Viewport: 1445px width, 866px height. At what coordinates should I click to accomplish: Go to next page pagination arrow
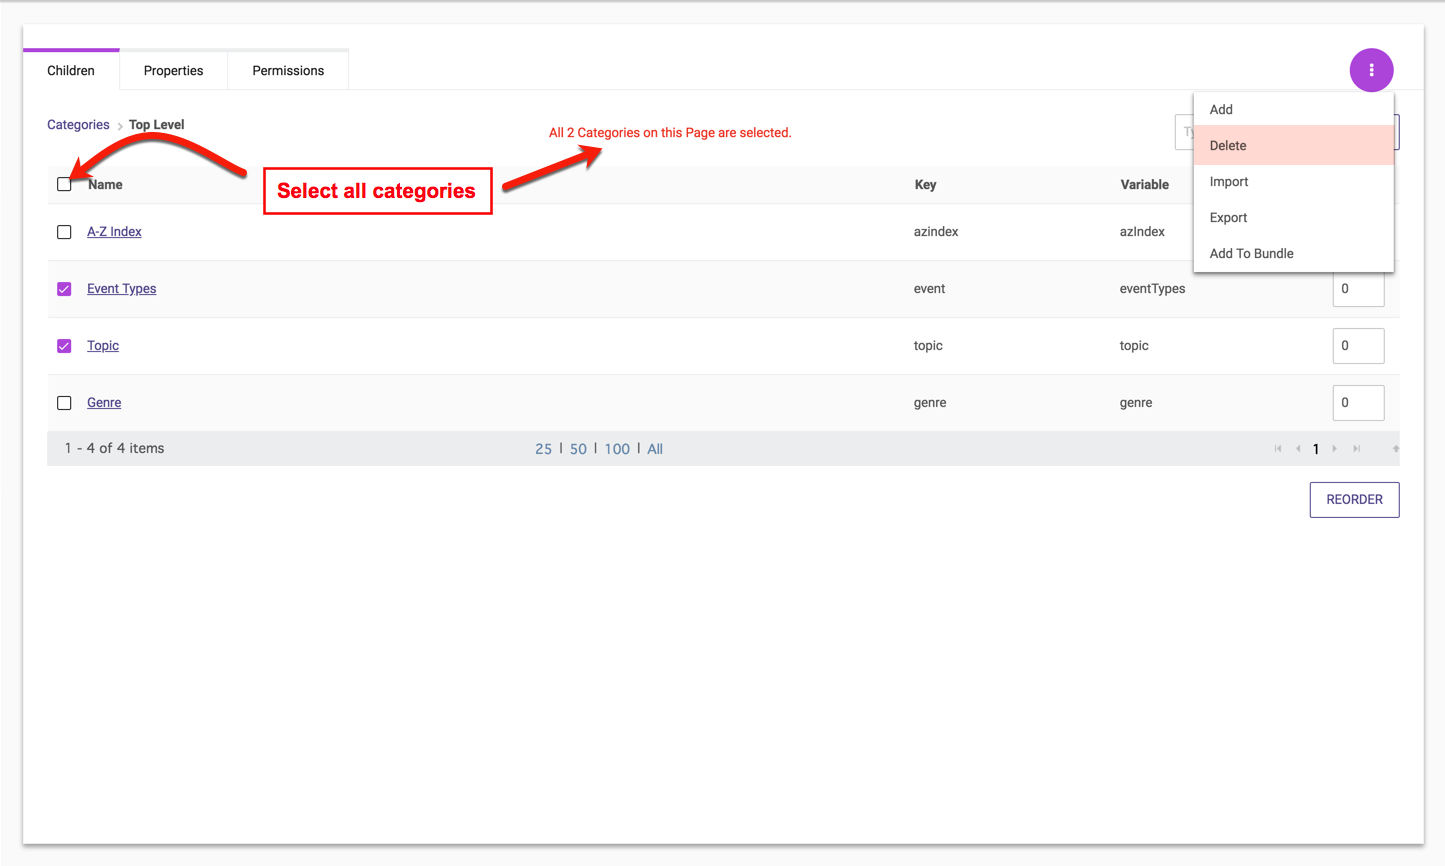pos(1335,449)
